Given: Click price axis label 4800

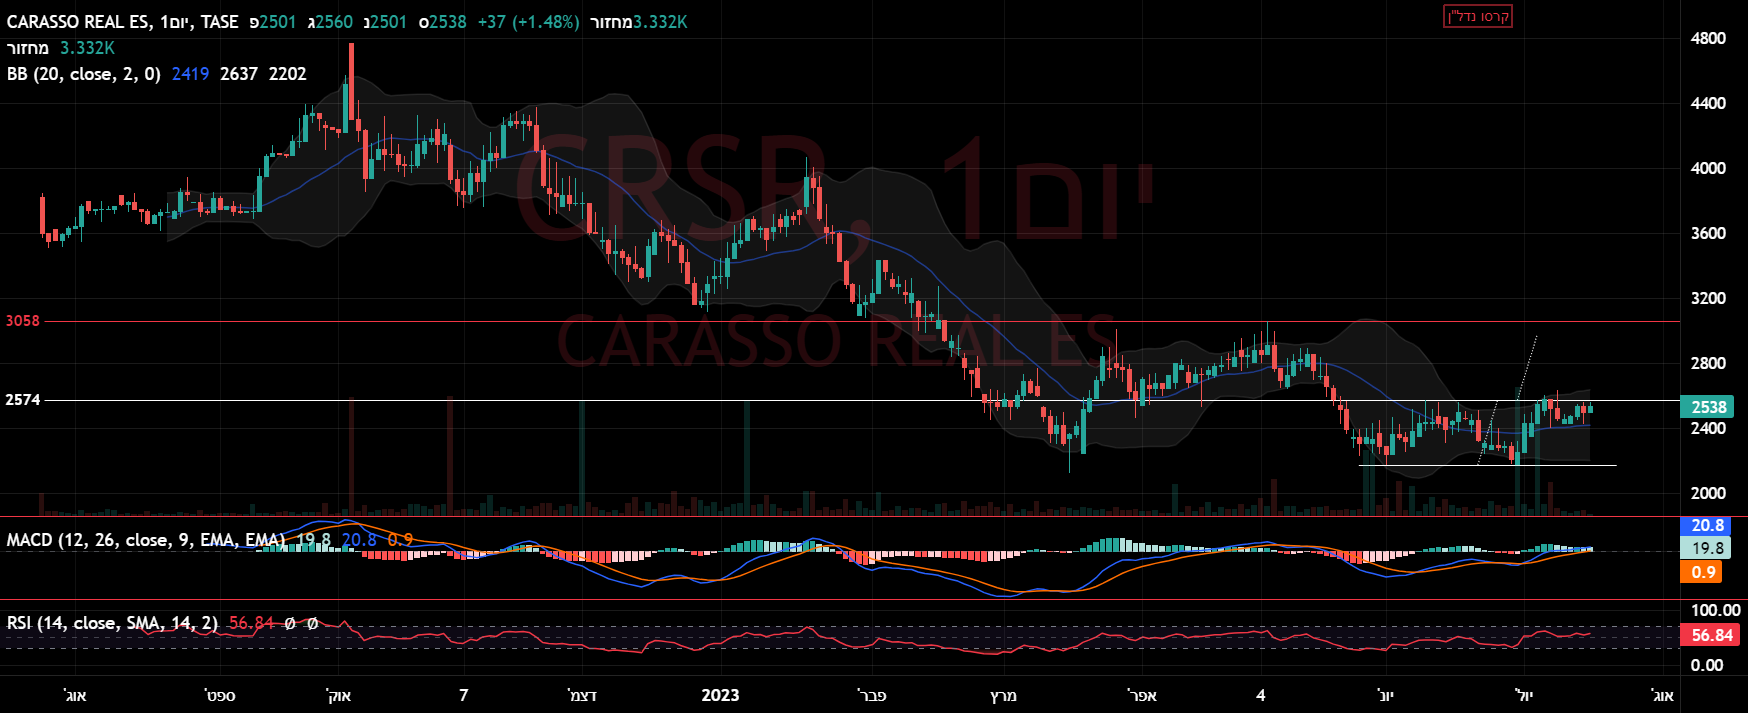Looking at the screenshot, I should pos(1708,38).
